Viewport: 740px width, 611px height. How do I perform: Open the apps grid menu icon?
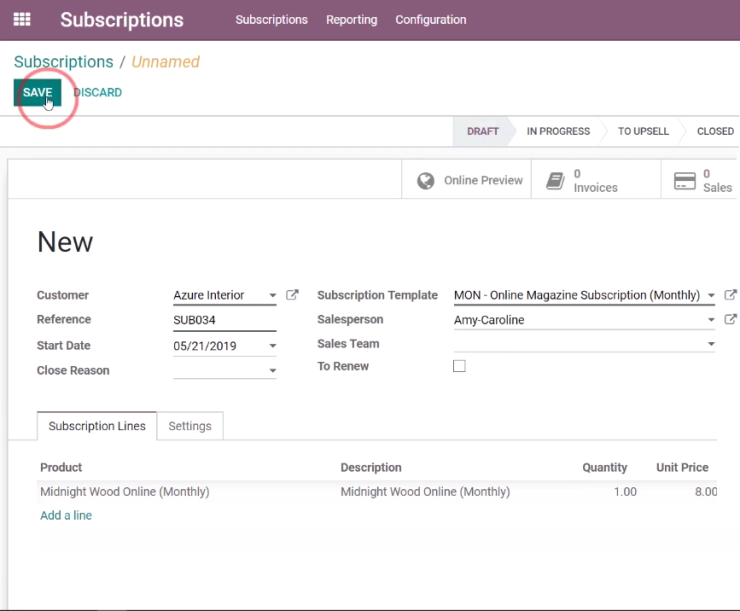[22, 19]
